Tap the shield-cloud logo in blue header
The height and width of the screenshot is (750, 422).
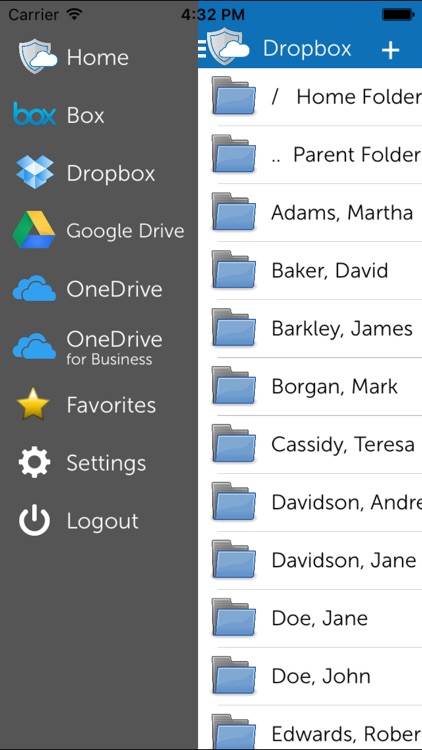pos(229,44)
